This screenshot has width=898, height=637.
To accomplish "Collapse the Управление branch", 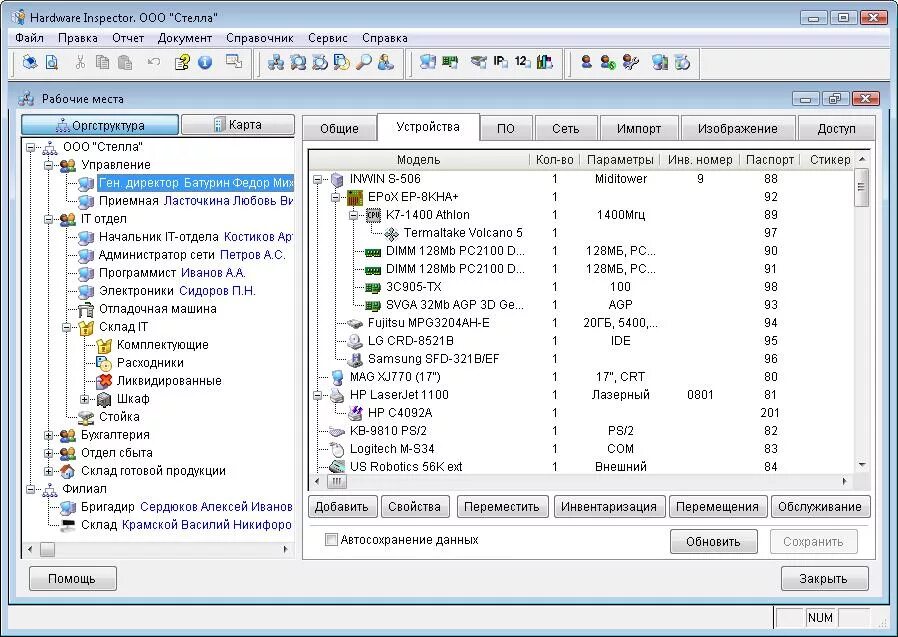I will tap(49, 165).
